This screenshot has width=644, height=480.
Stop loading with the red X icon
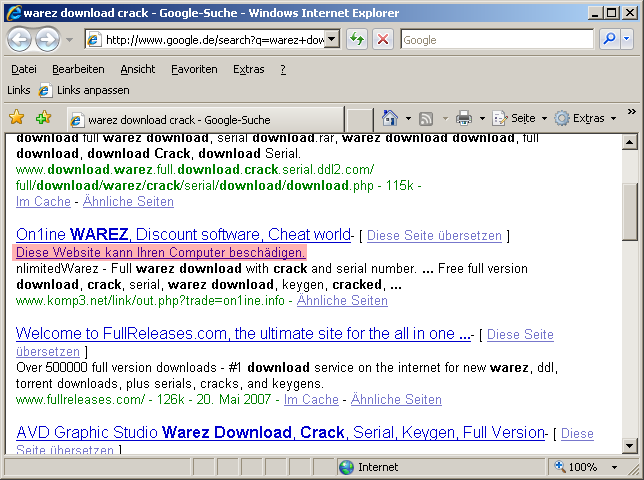click(383, 39)
